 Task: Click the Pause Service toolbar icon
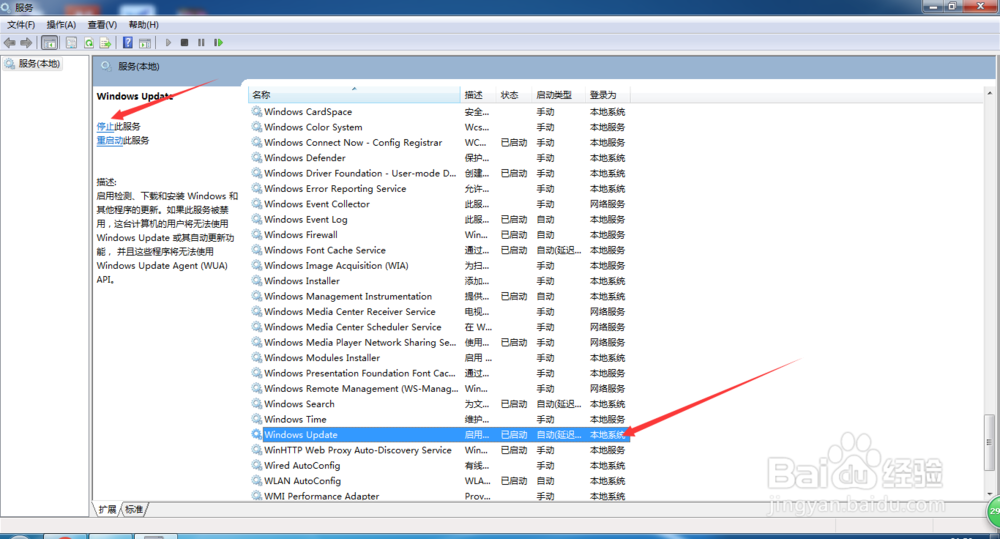(x=201, y=43)
